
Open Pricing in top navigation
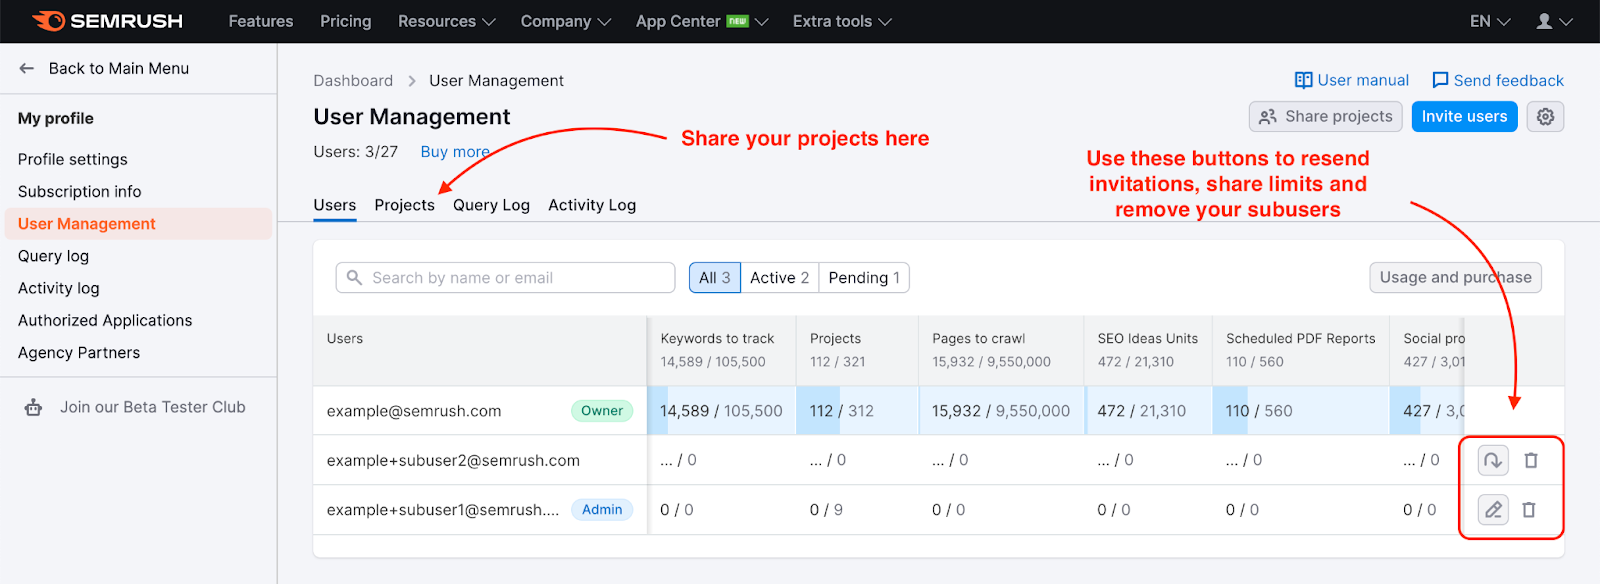coord(346,21)
